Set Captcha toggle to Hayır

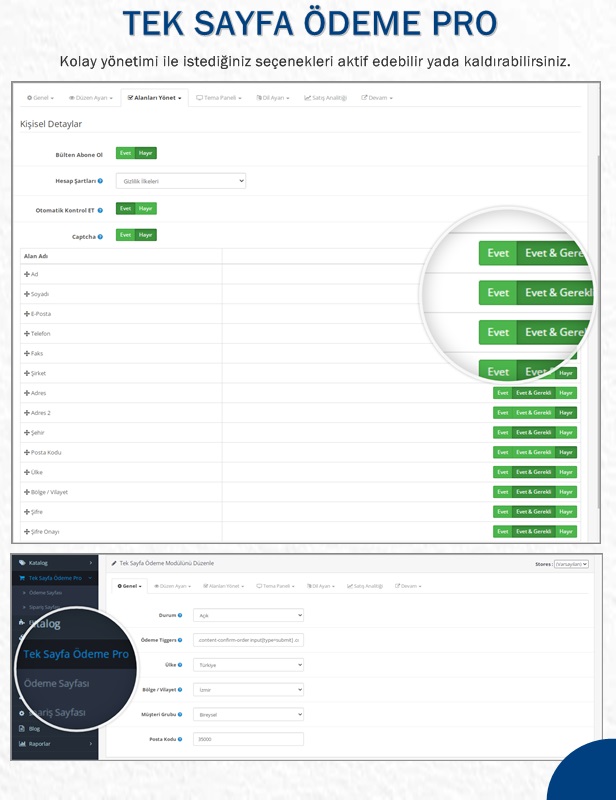point(145,235)
